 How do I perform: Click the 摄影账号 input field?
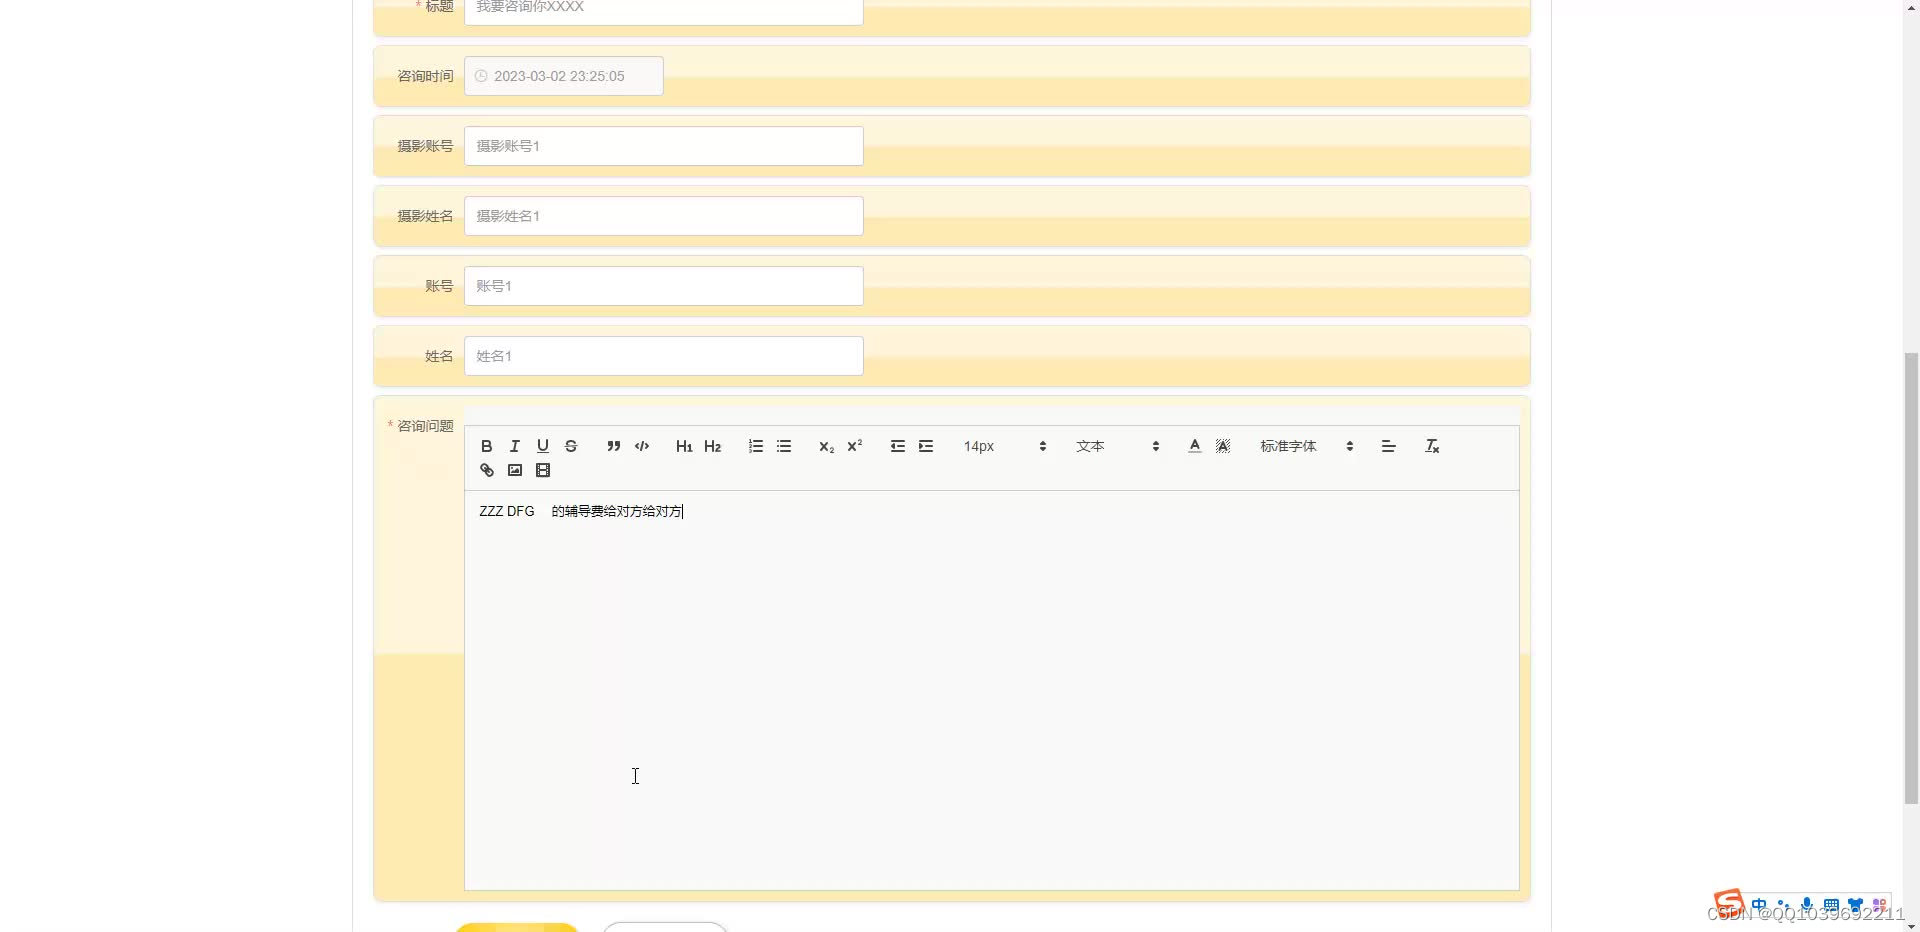click(664, 146)
